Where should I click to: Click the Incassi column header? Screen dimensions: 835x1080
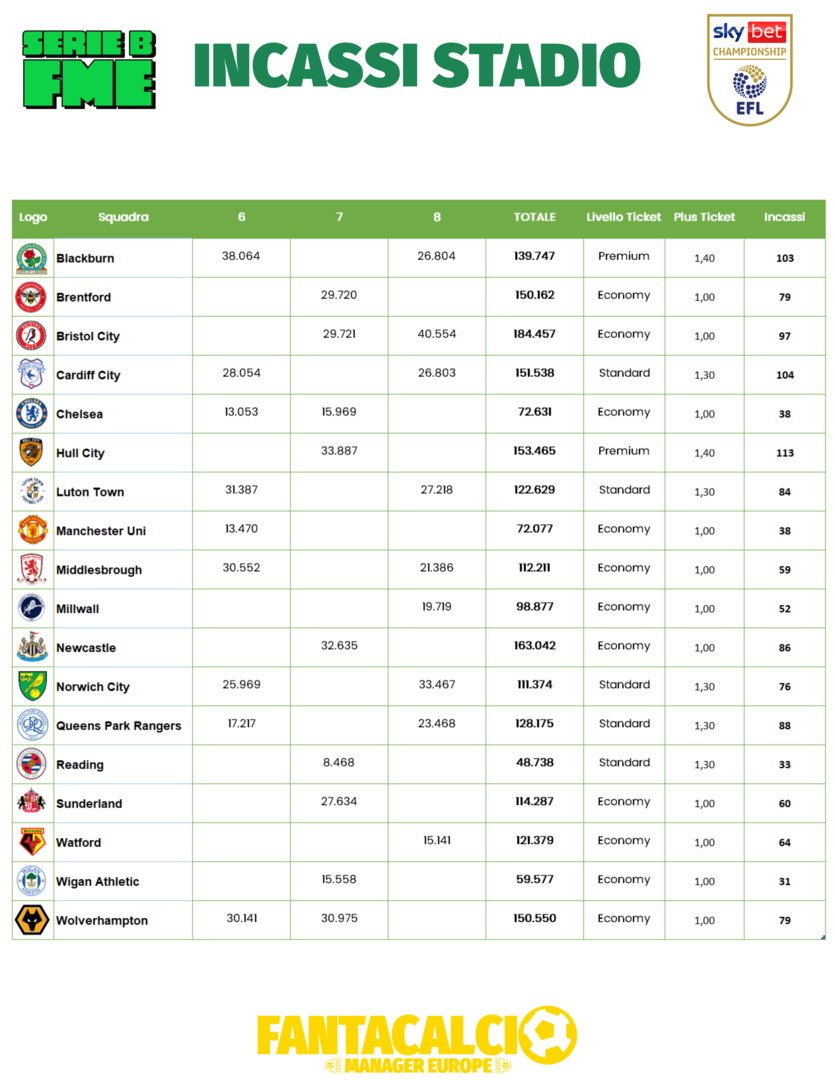pyautogui.click(x=784, y=217)
